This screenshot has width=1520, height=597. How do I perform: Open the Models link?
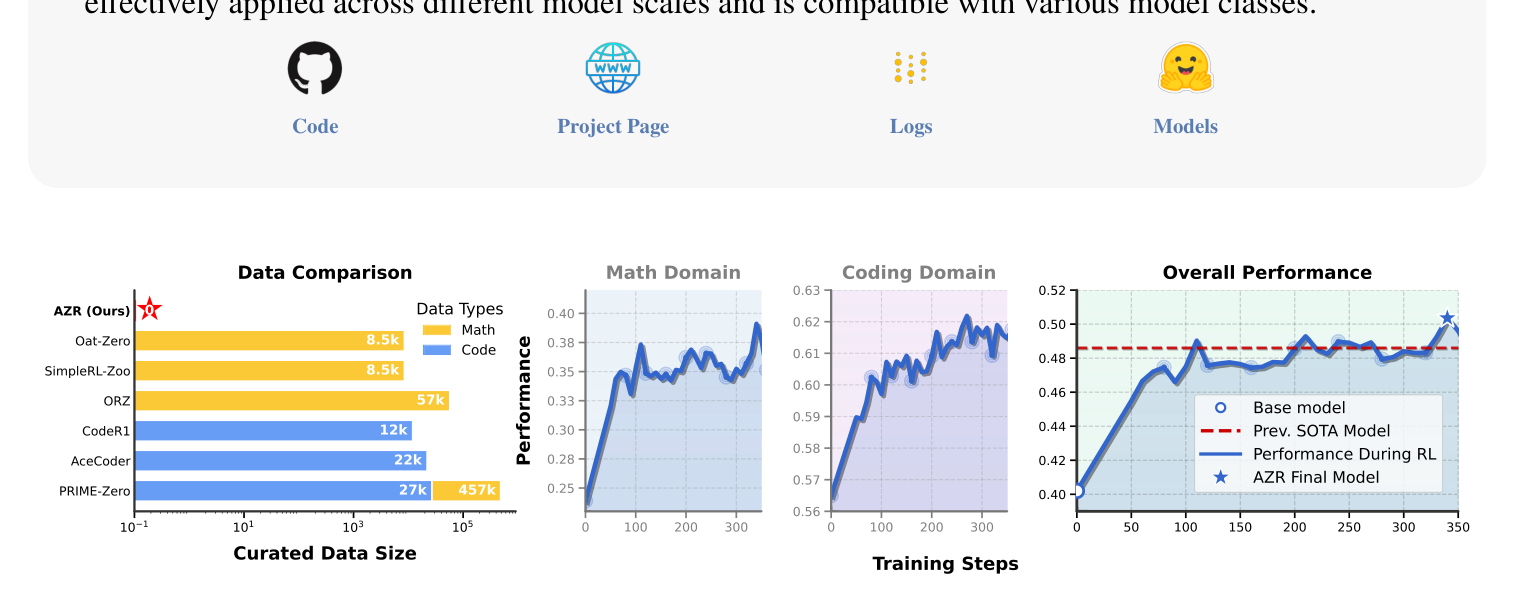1185,126
